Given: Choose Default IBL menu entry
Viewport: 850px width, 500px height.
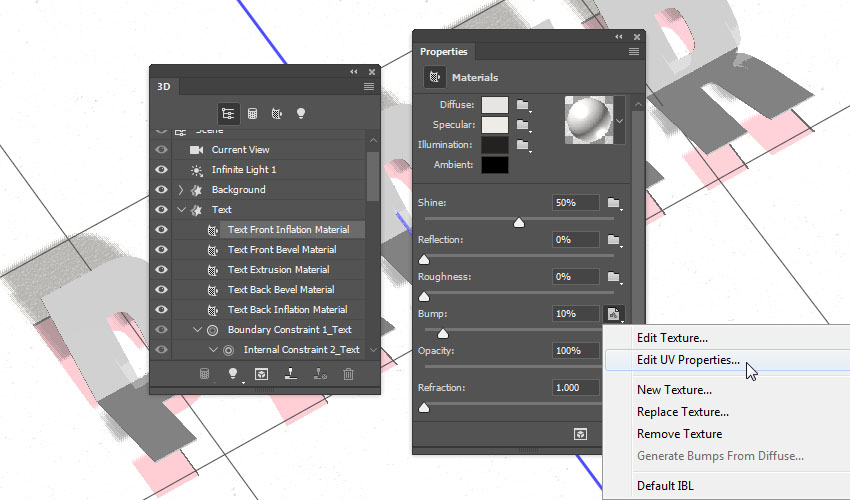Looking at the screenshot, I should click(x=665, y=486).
